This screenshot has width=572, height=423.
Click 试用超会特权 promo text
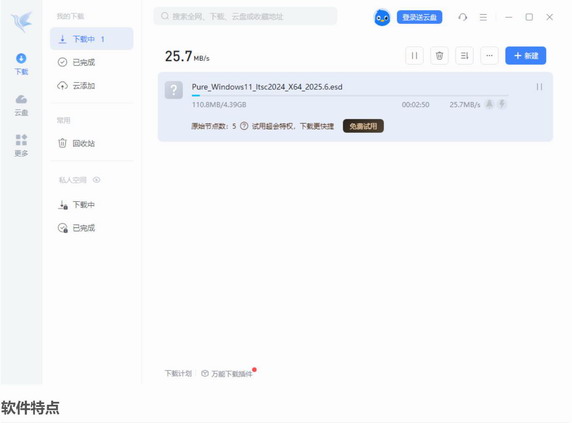(293, 126)
